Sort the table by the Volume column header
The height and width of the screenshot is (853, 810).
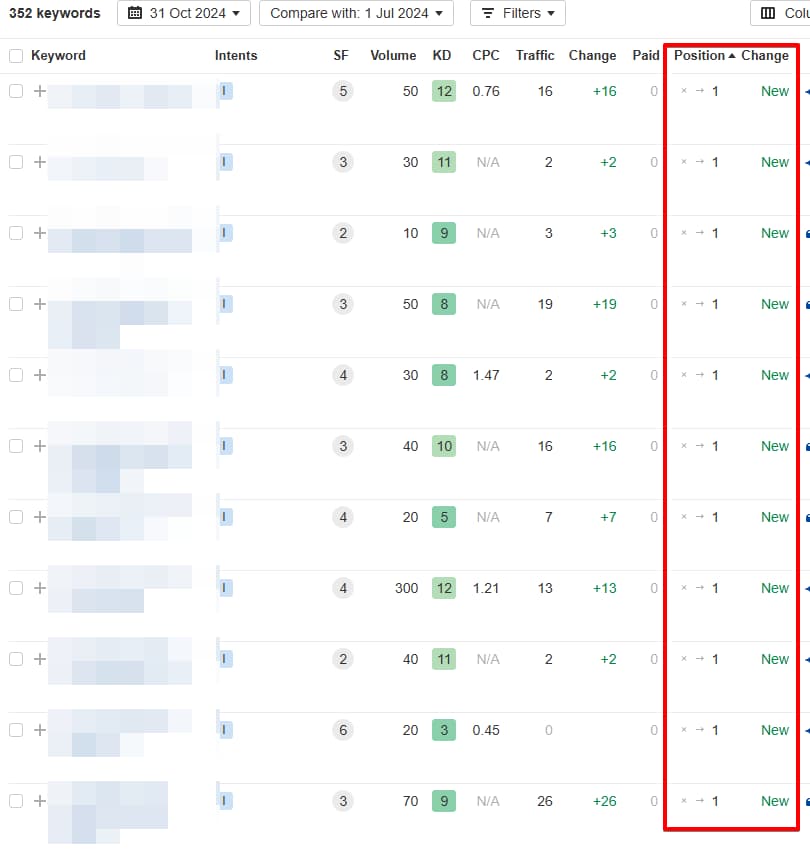[392, 55]
